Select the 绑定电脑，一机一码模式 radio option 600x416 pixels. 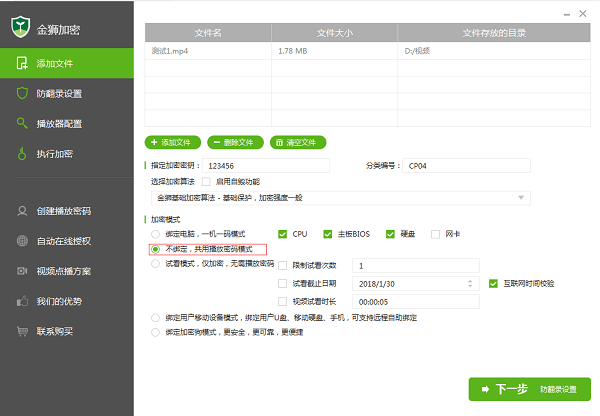(155, 234)
